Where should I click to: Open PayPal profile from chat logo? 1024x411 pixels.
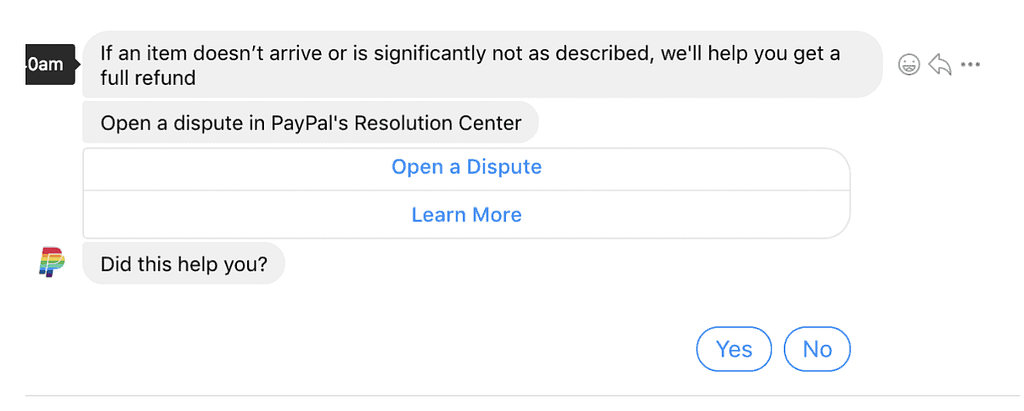[52, 263]
